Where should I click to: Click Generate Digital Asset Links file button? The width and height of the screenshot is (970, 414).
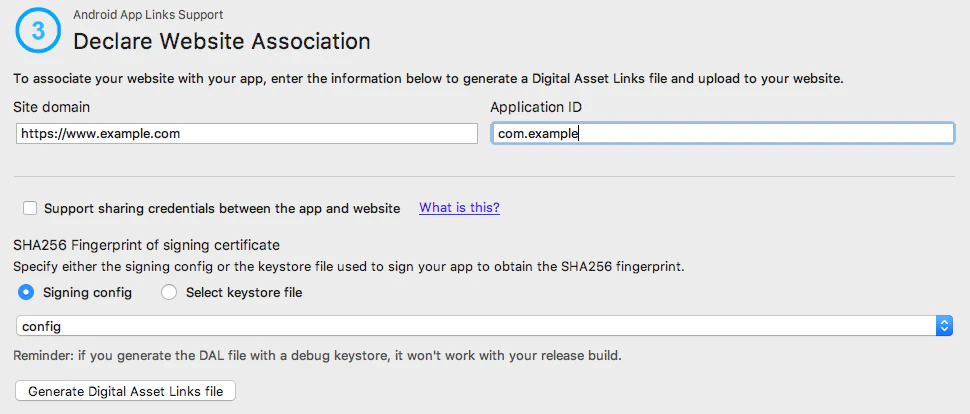pos(125,391)
